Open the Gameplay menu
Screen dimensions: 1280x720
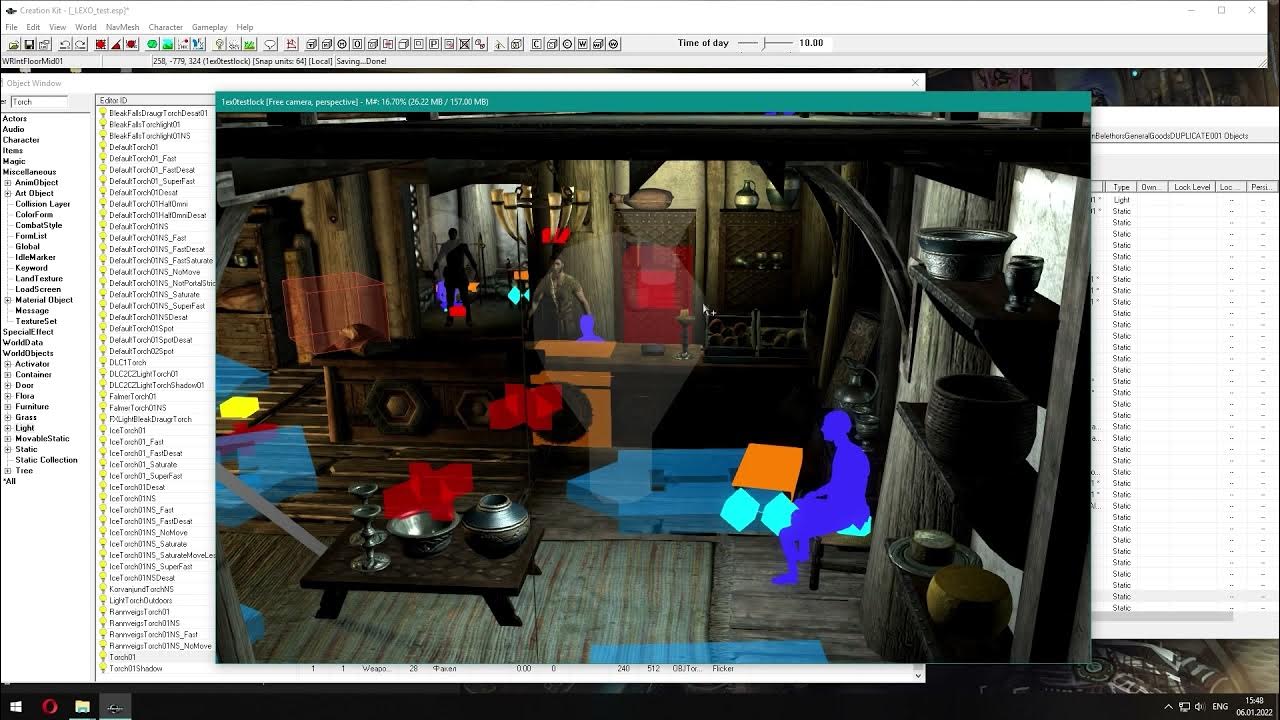tap(210, 27)
